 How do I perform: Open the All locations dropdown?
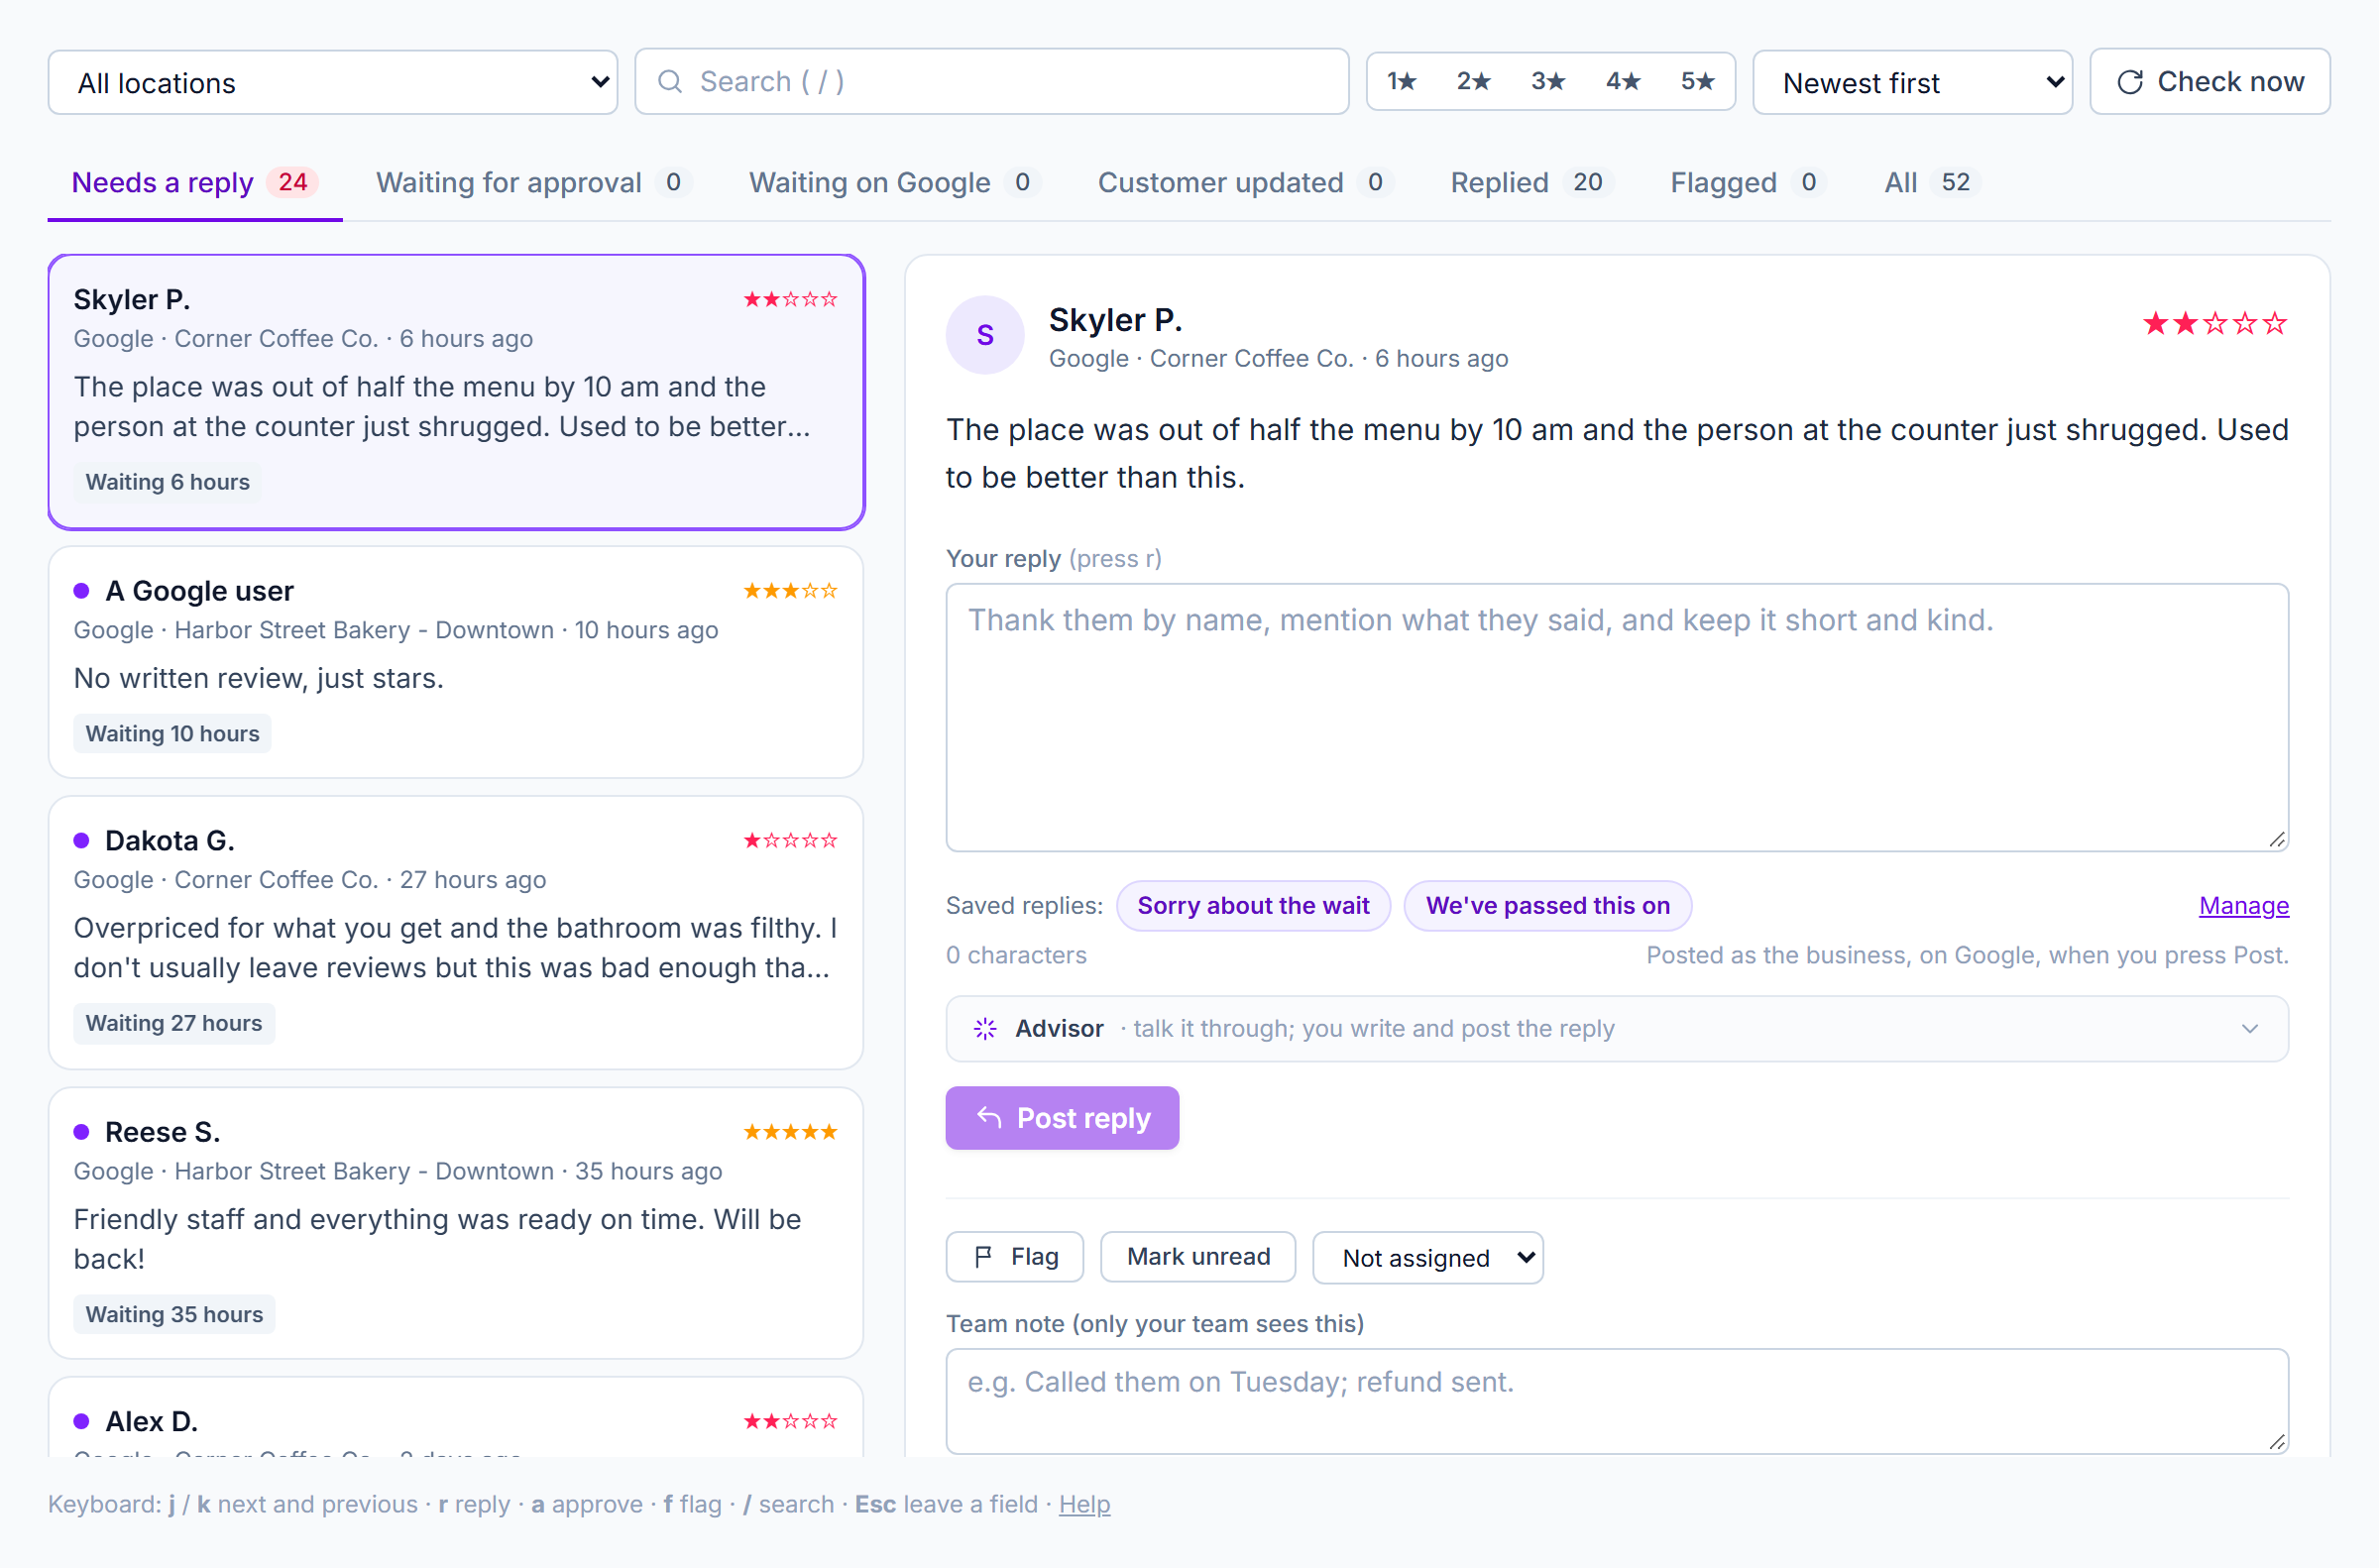[333, 83]
